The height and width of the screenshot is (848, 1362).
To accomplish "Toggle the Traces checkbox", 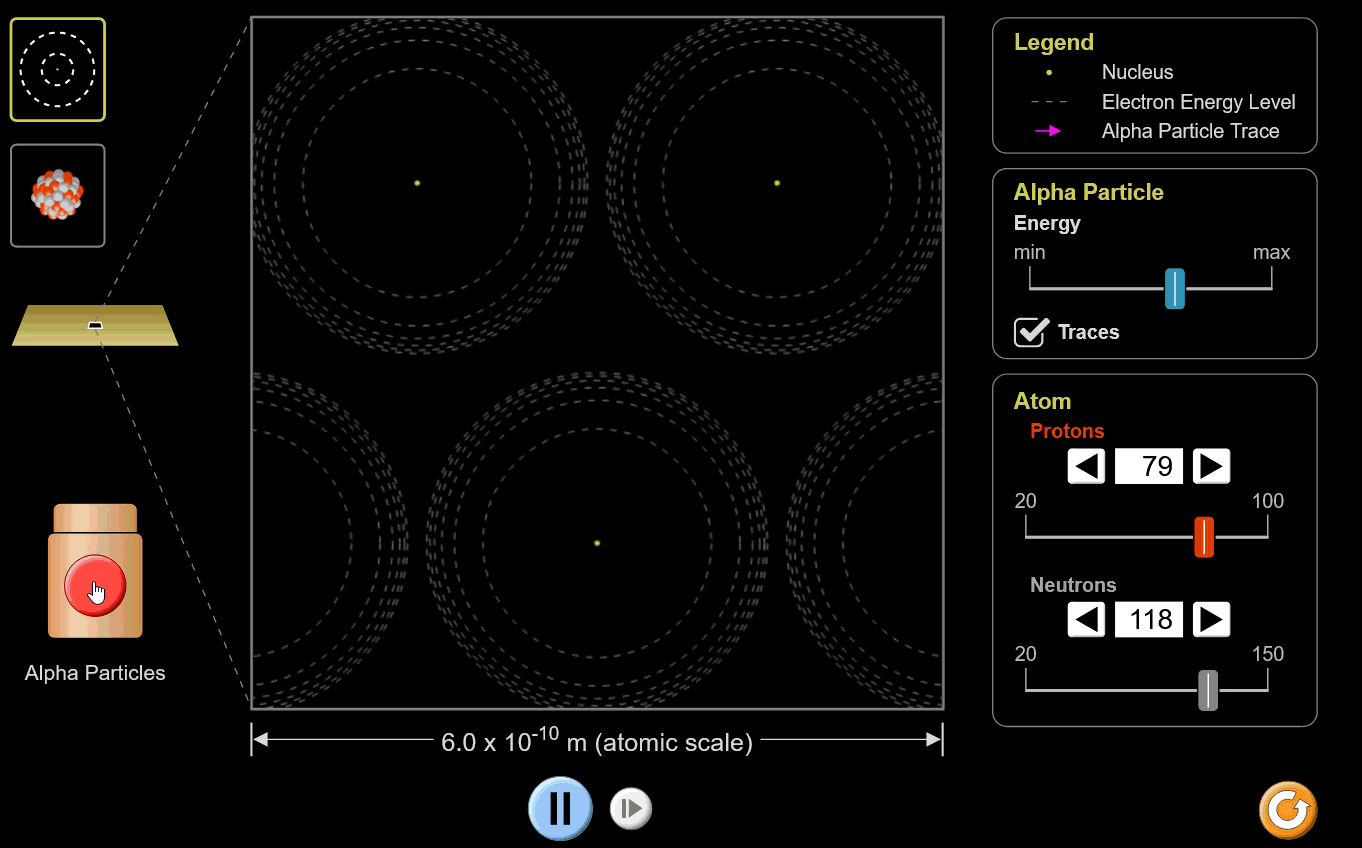I will pos(1030,332).
